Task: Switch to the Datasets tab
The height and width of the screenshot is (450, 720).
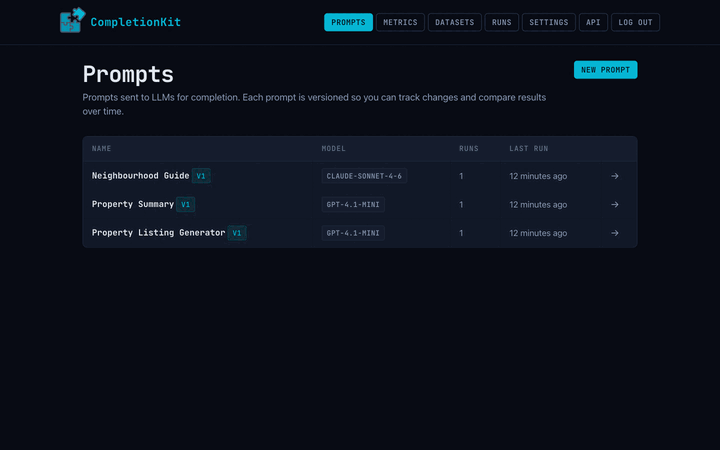Action: click(x=454, y=22)
